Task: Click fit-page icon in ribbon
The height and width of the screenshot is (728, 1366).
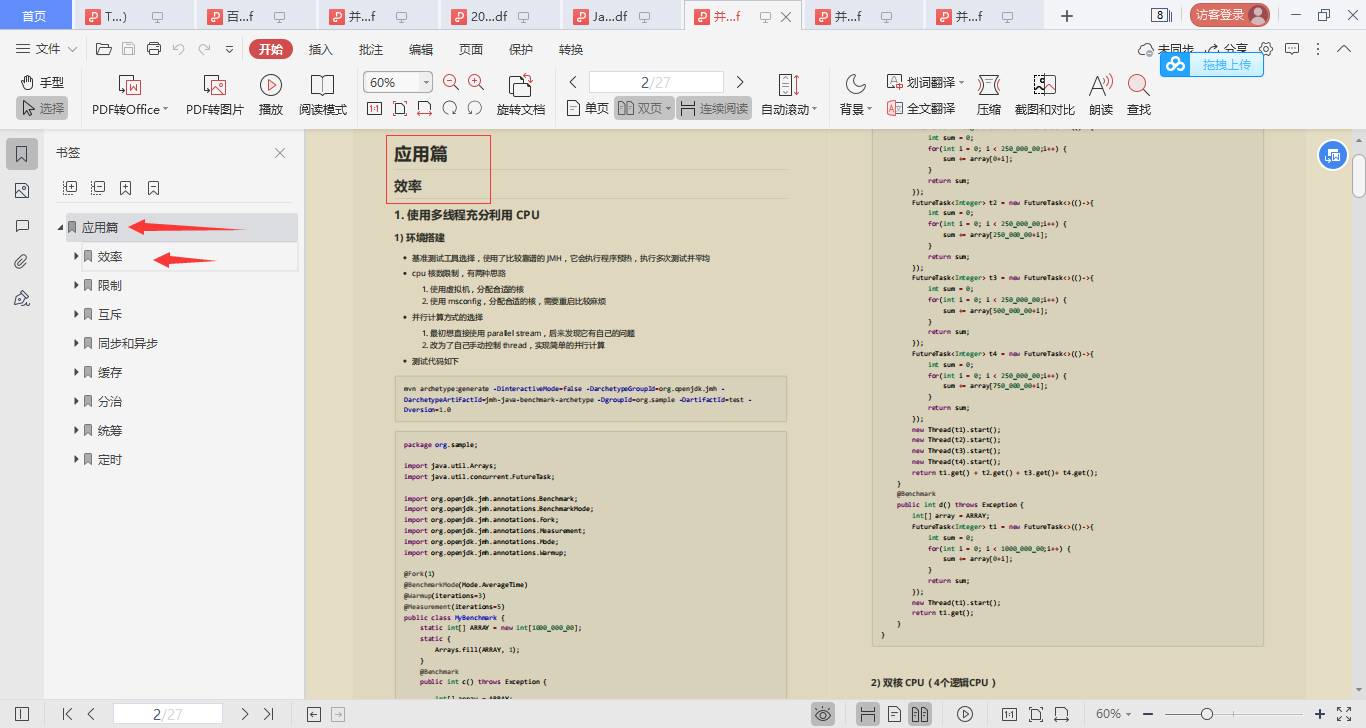Action: click(399, 108)
